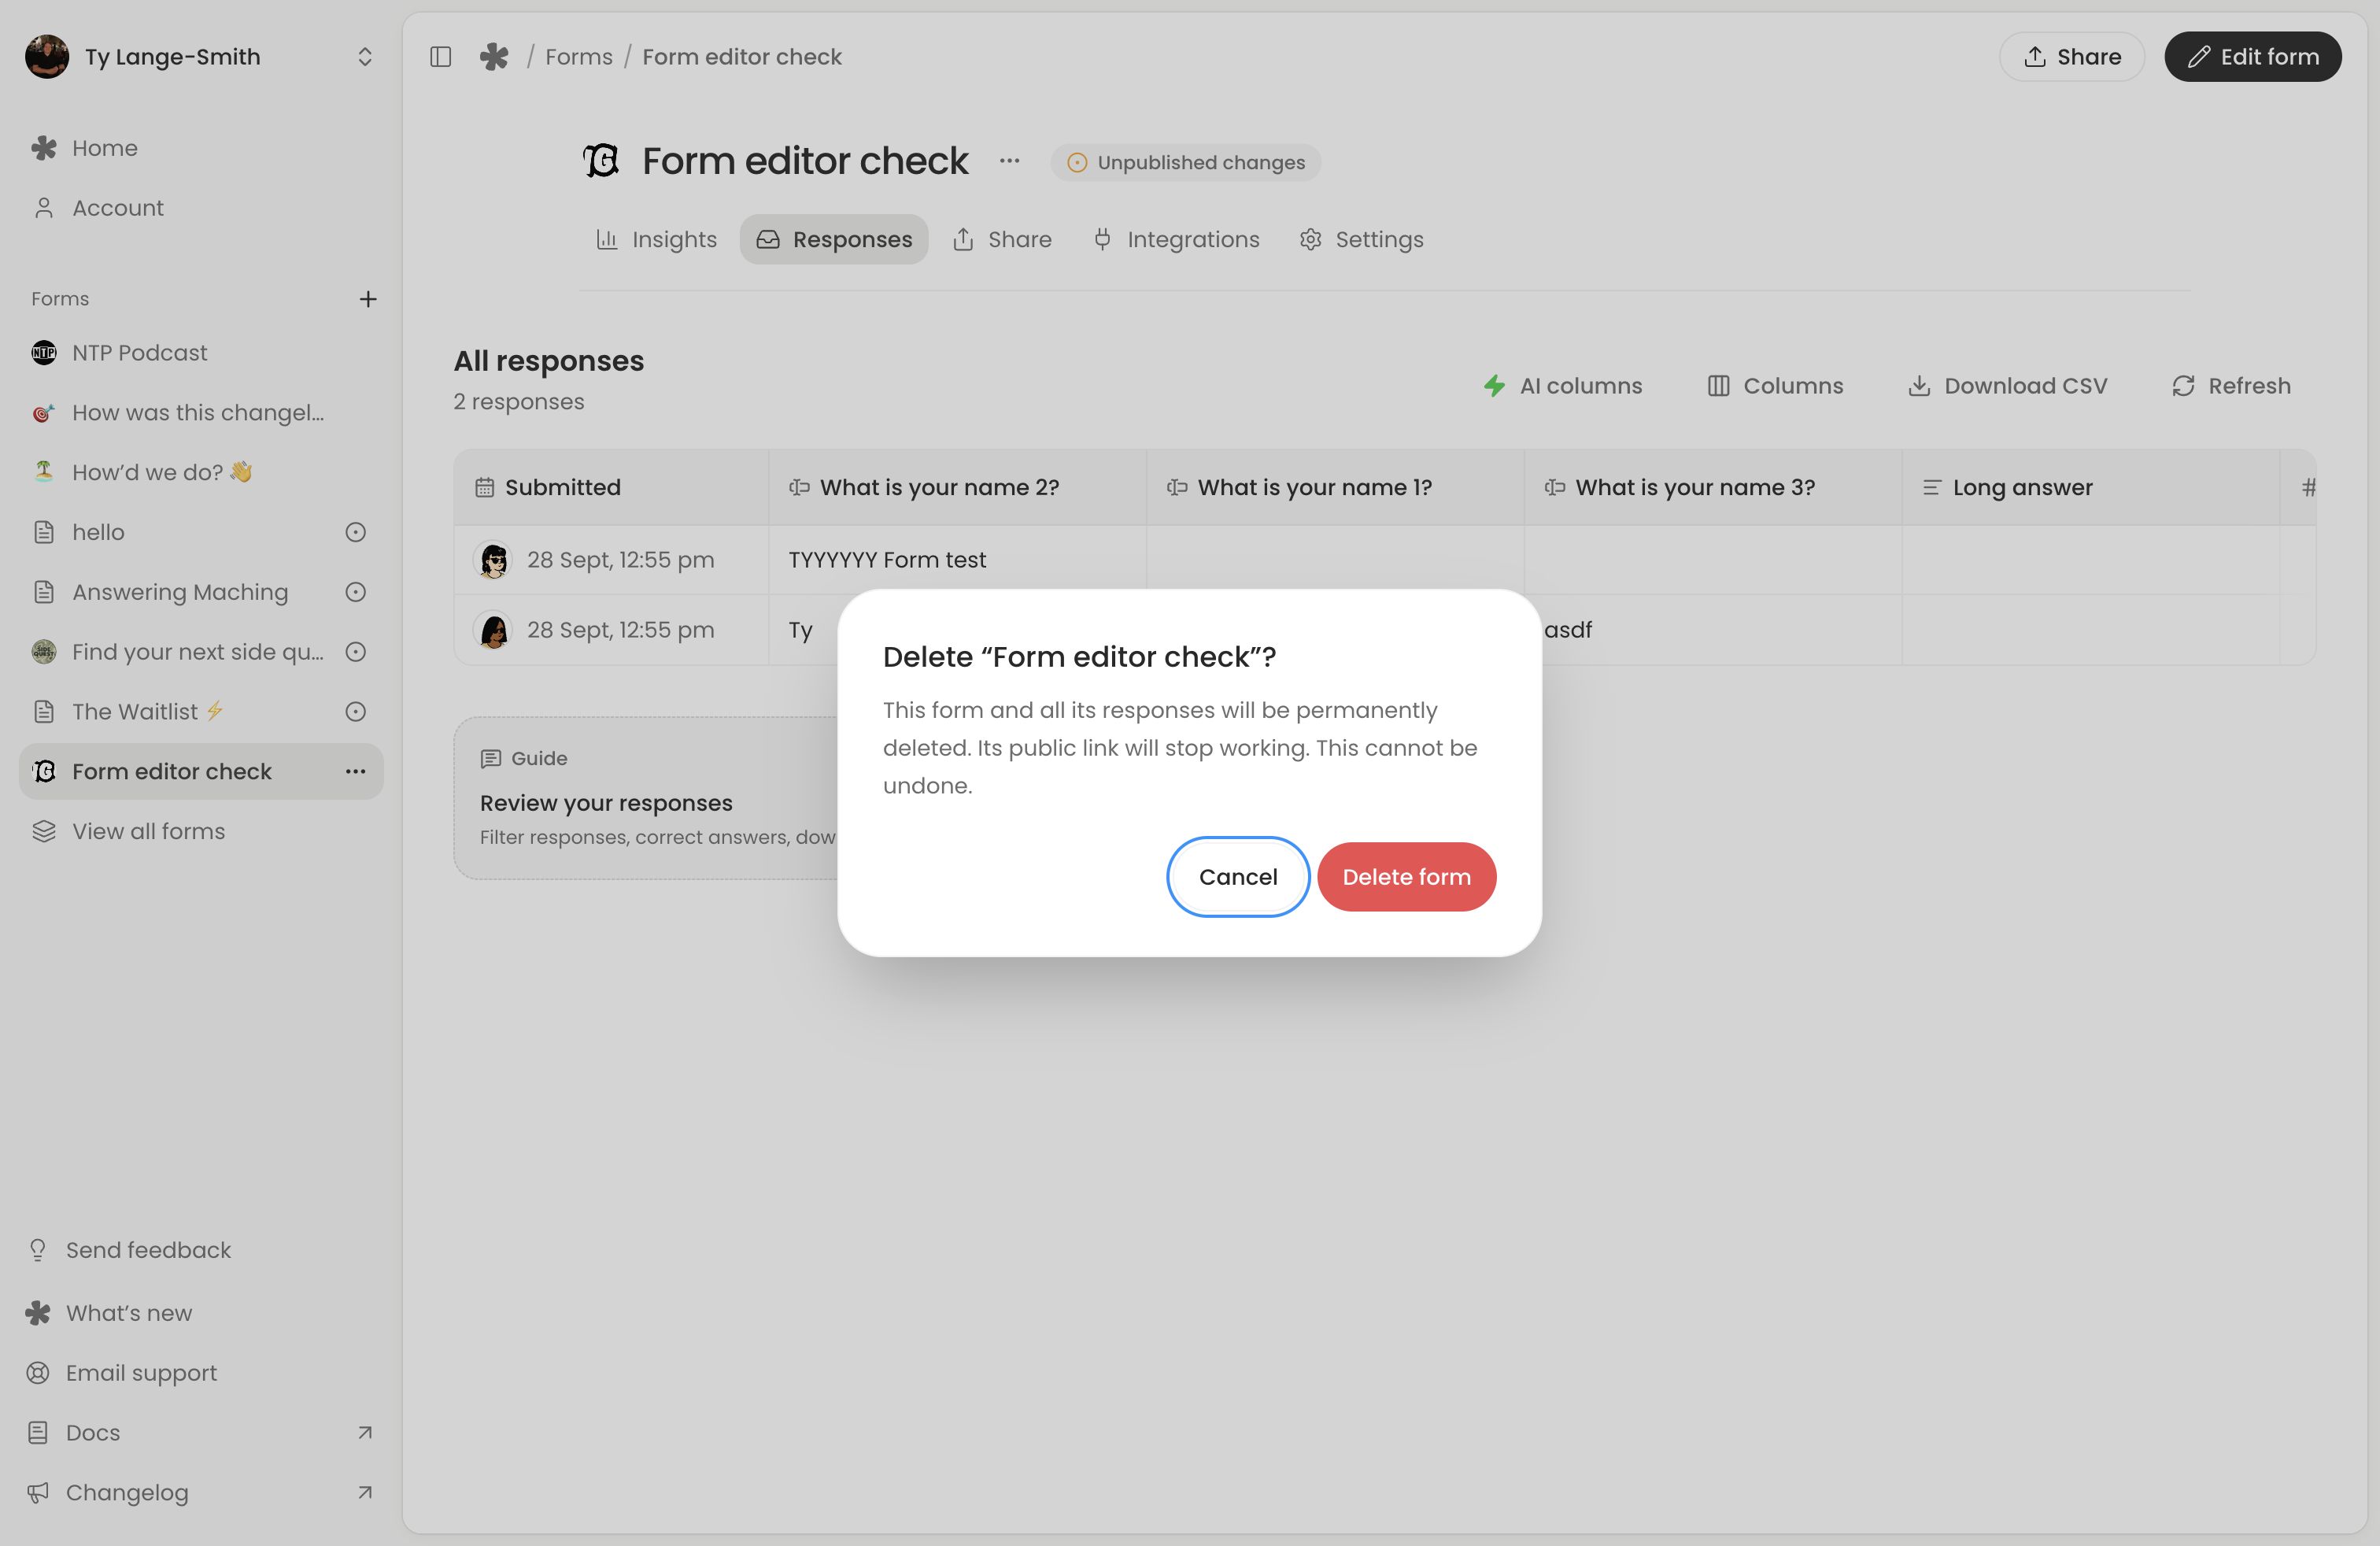Click the Ty Lange-Smith profile avatar
The image size is (2380, 1546).
point(47,56)
